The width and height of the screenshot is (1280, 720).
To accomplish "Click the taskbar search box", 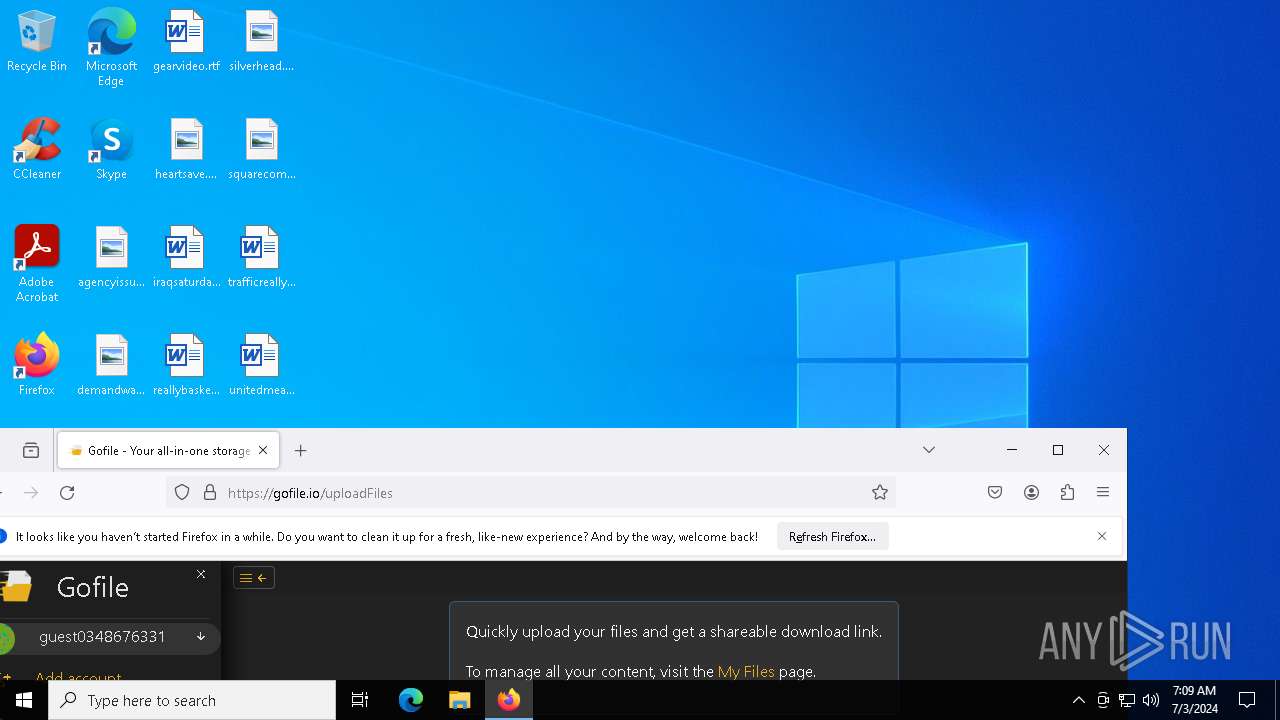I will click(192, 700).
